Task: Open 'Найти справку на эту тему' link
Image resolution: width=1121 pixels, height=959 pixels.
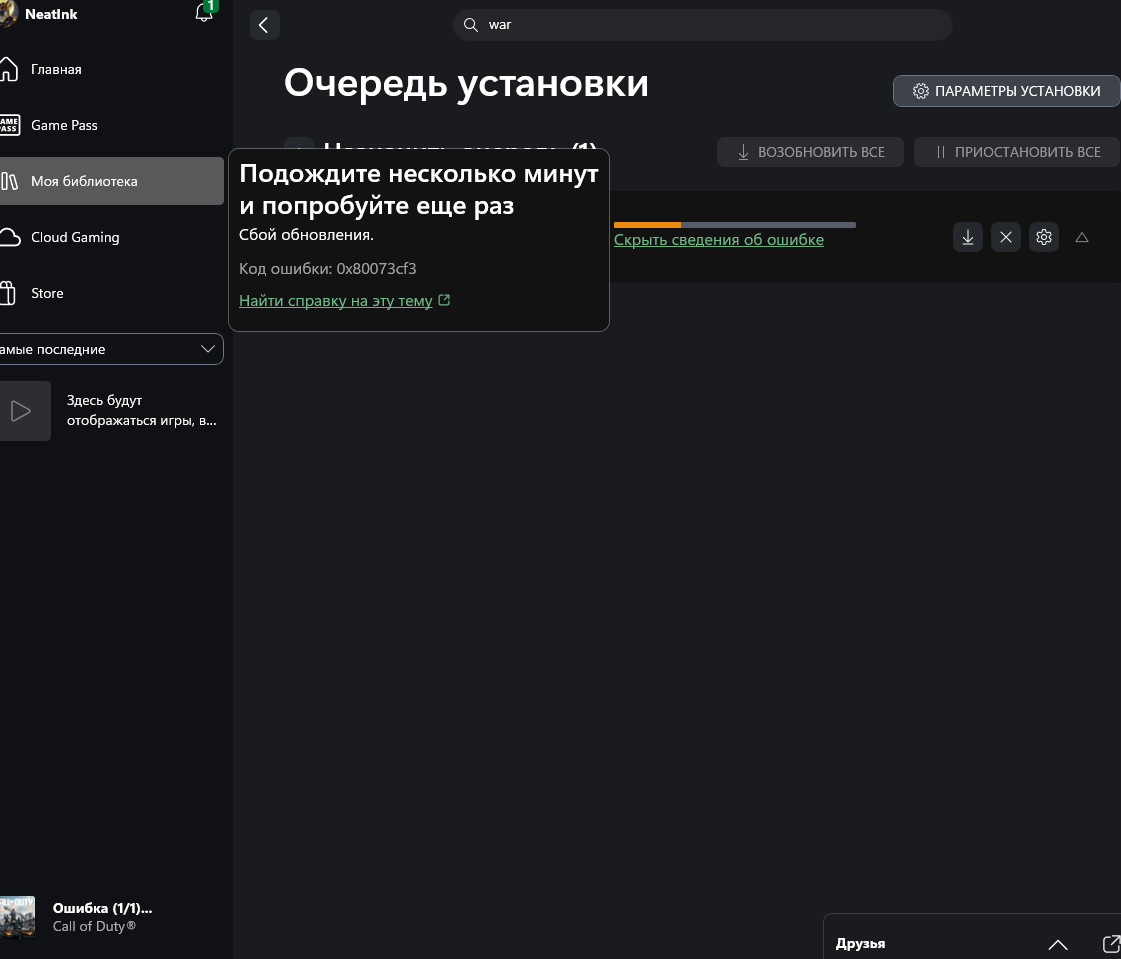Action: coord(345,300)
